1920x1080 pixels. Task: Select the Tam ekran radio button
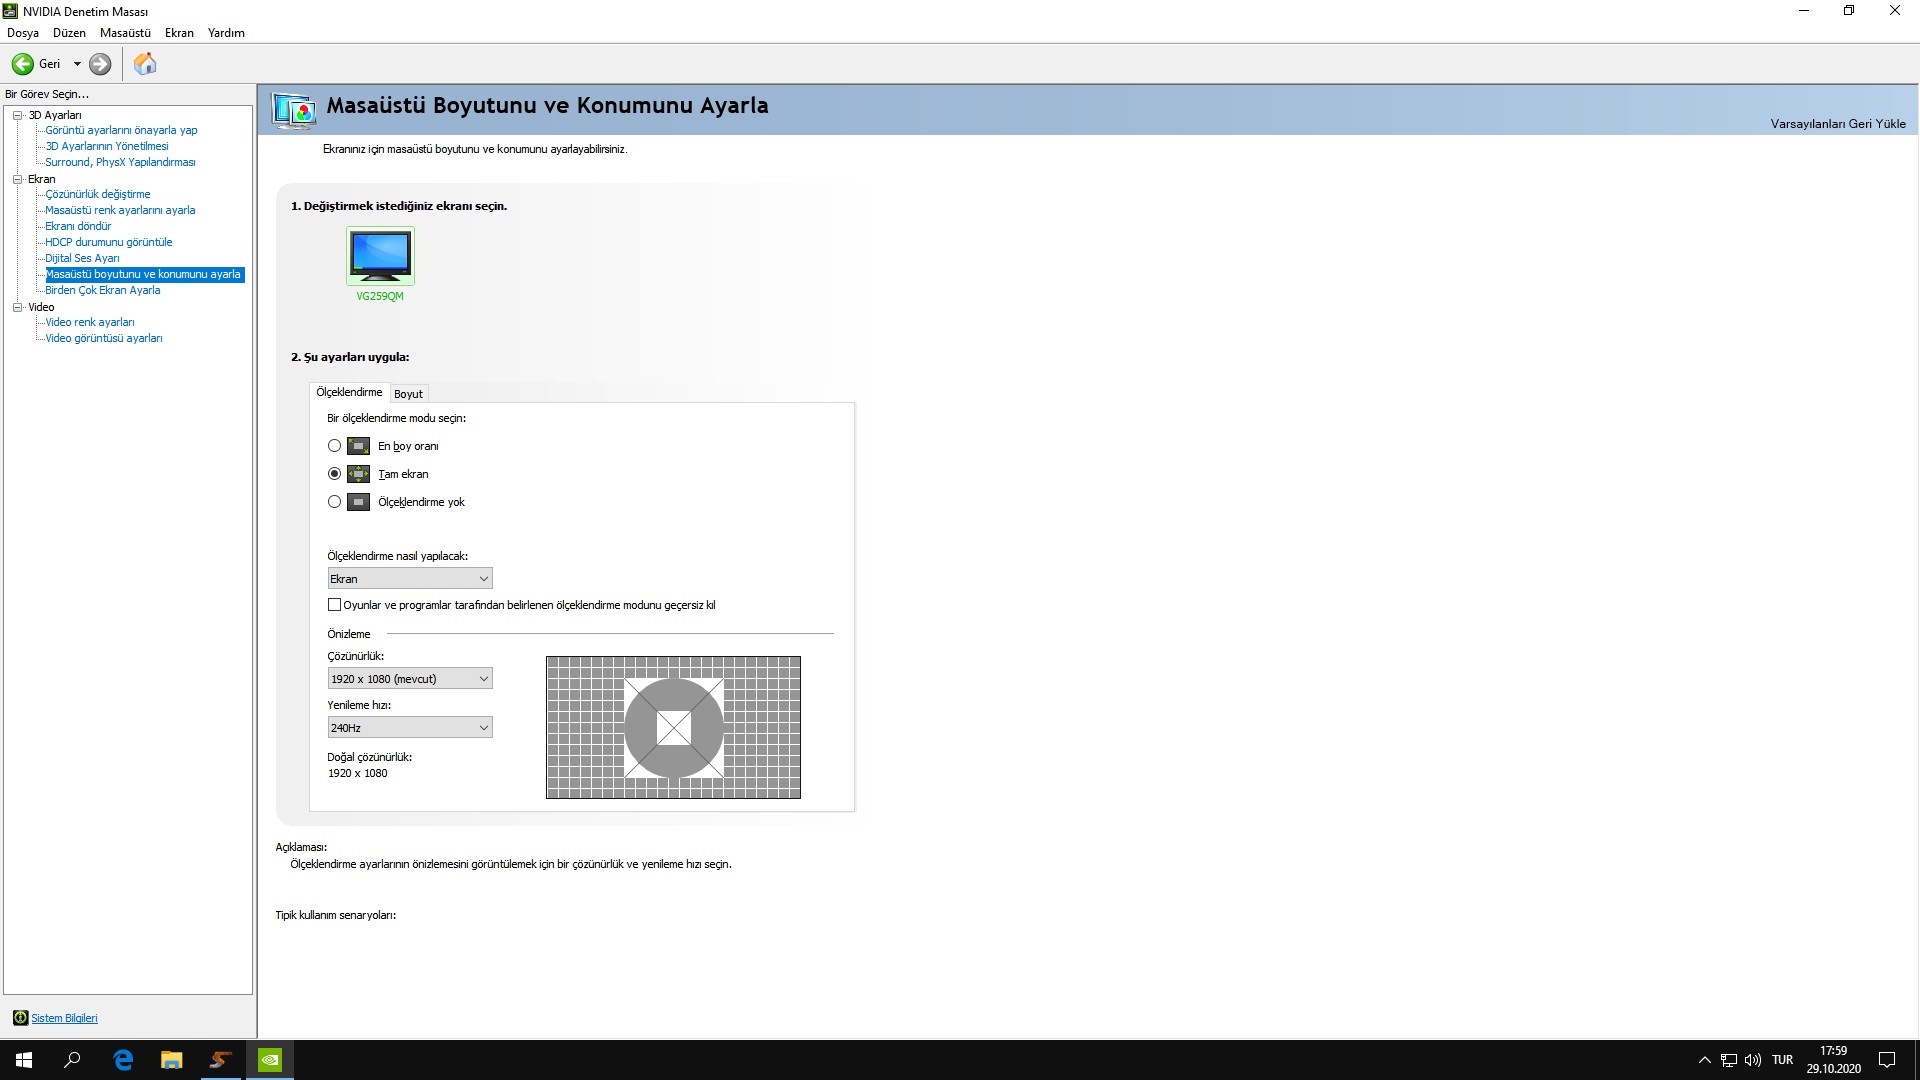[x=334, y=474]
